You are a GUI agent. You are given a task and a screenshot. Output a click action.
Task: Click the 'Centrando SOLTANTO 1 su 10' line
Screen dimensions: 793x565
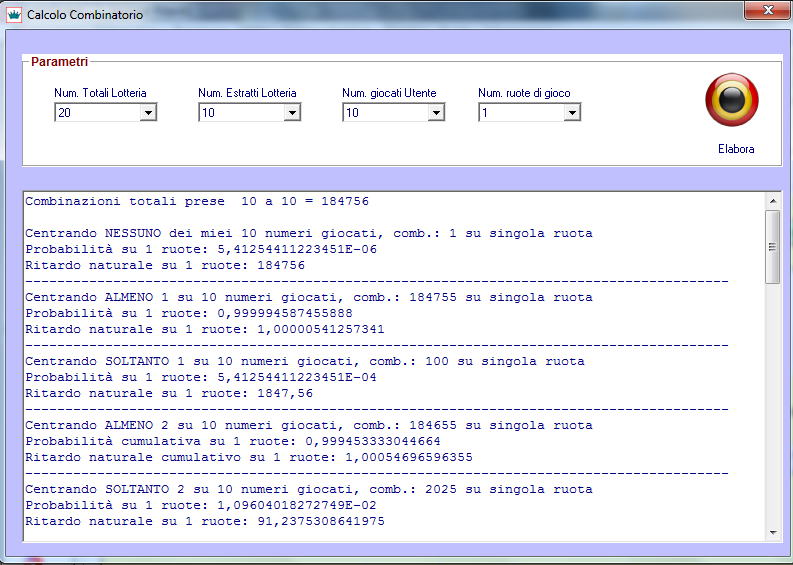(x=305, y=361)
